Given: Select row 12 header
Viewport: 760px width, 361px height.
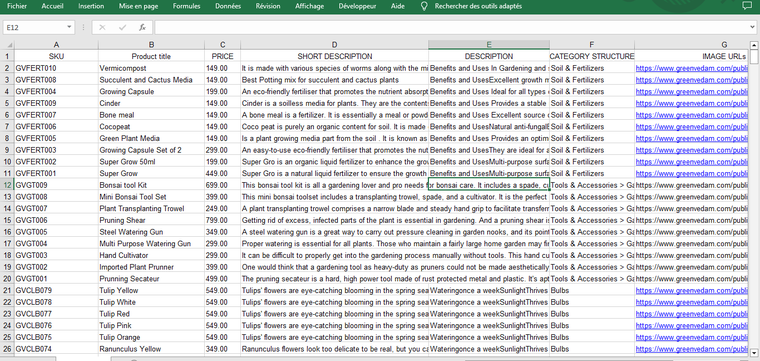Looking at the screenshot, I should coord(7,185).
